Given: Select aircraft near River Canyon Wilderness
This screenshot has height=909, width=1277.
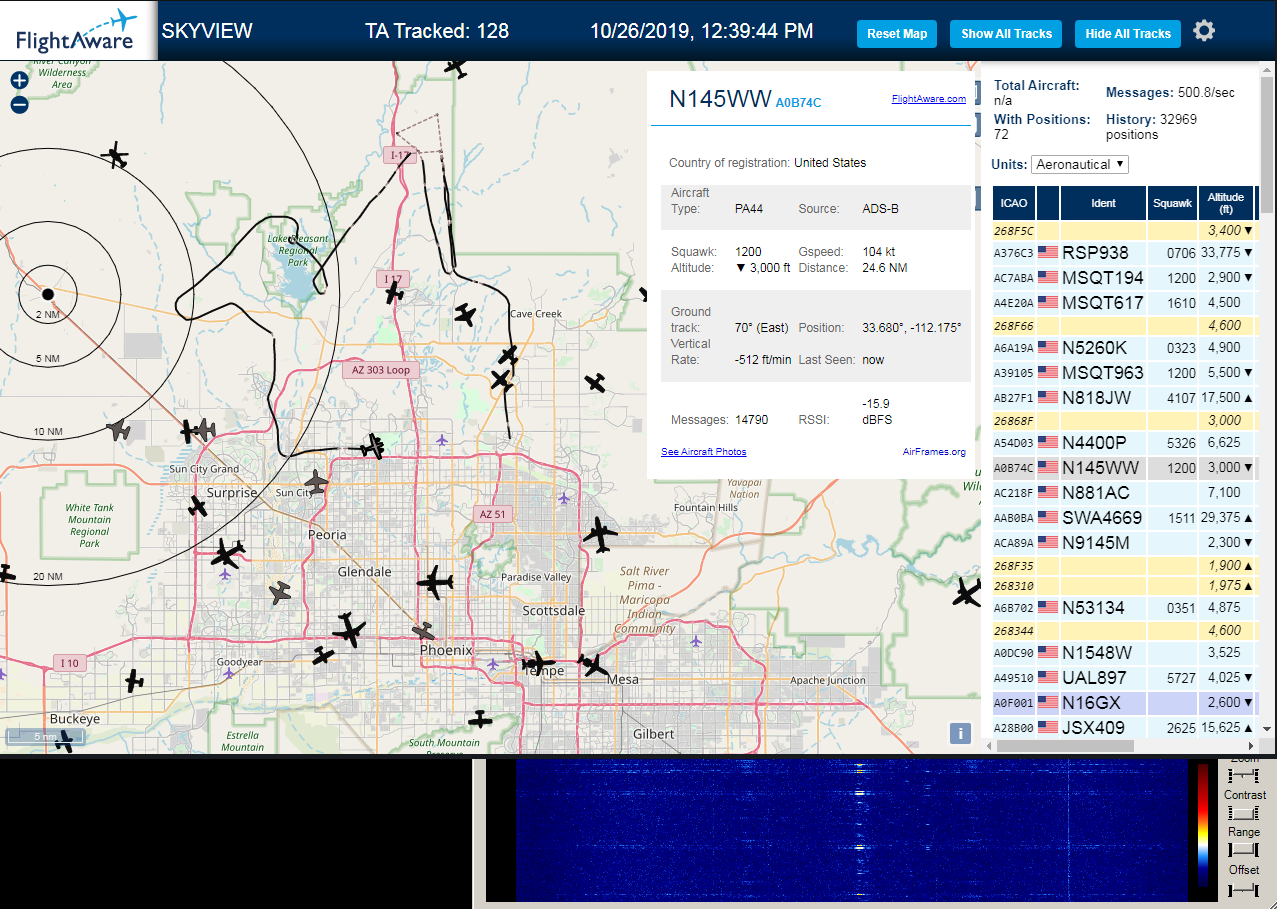Looking at the screenshot, I should point(116,155).
